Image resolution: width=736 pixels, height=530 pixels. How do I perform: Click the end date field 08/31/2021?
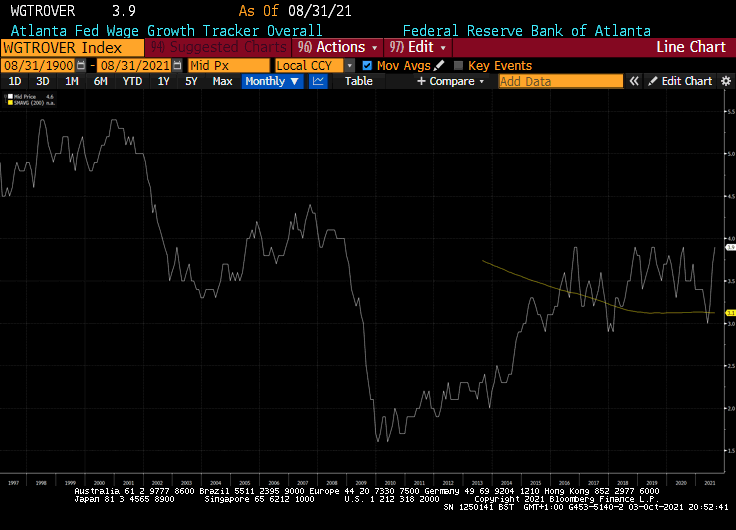click(135, 66)
